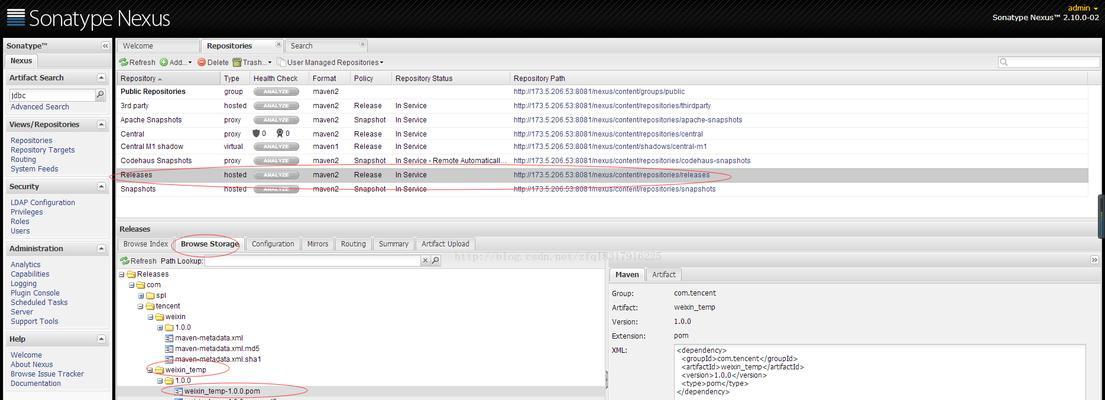Select the weixin_temp-1.0.0.pom file
Viewport: 1105px width, 400px height.
point(222,391)
